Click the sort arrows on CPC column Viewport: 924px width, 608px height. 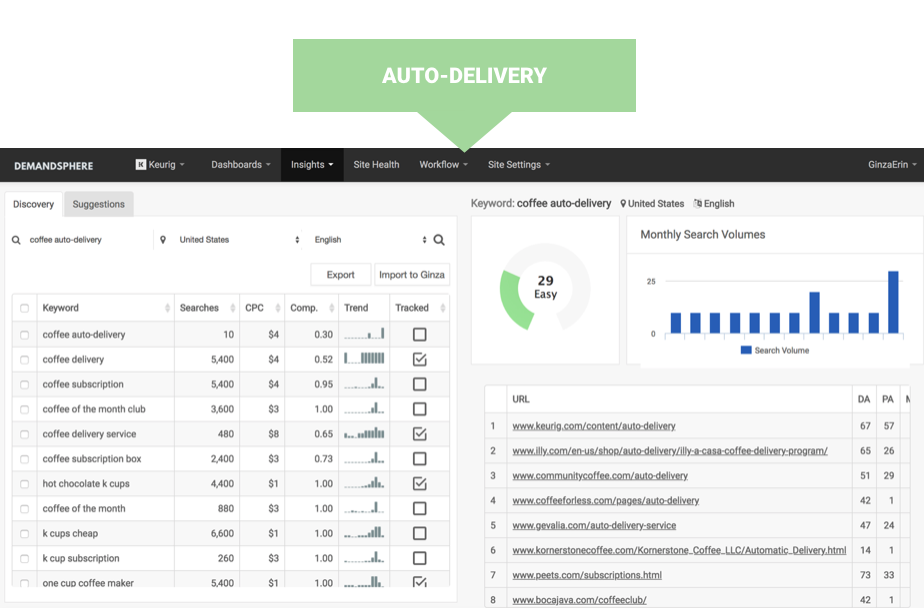[x=273, y=308]
